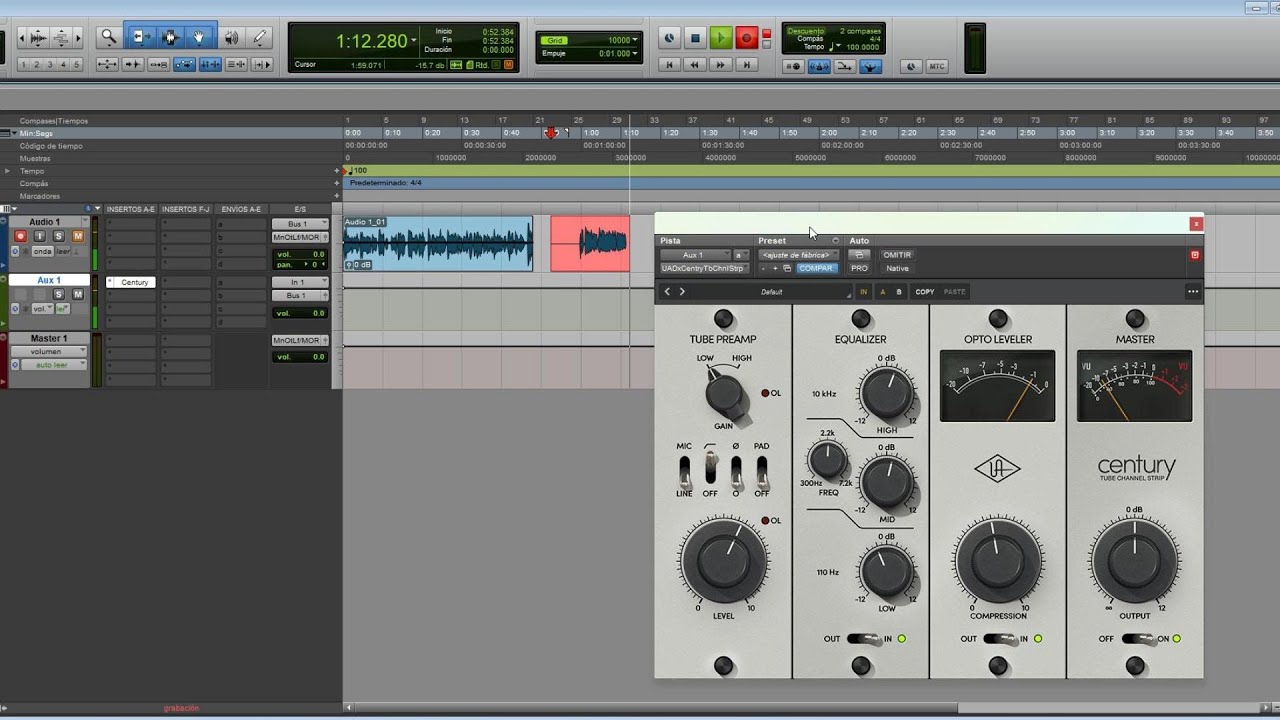1280x720 pixels.
Task: Open the Grid value dropdown
Action: pyautogui.click(x=635, y=41)
